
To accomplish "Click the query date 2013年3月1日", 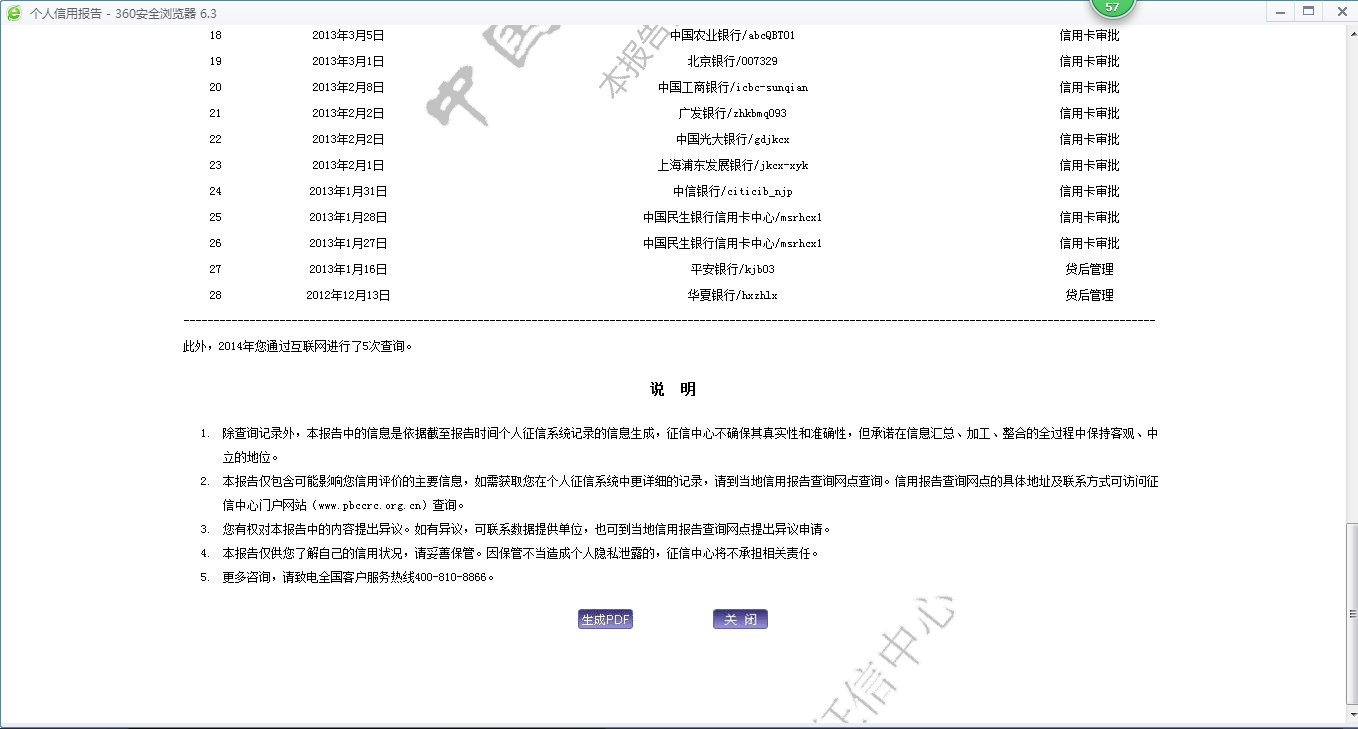I will pyautogui.click(x=348, y=61).
